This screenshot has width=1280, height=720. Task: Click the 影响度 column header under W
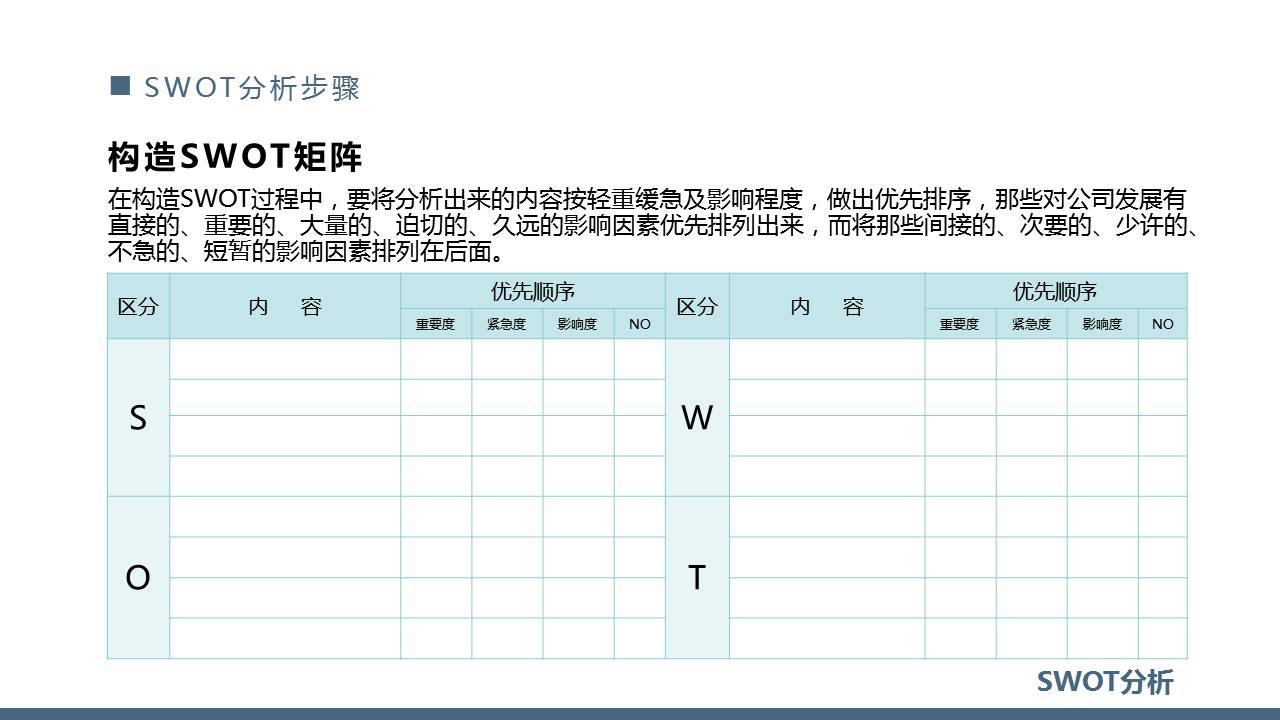(1101, 324)
